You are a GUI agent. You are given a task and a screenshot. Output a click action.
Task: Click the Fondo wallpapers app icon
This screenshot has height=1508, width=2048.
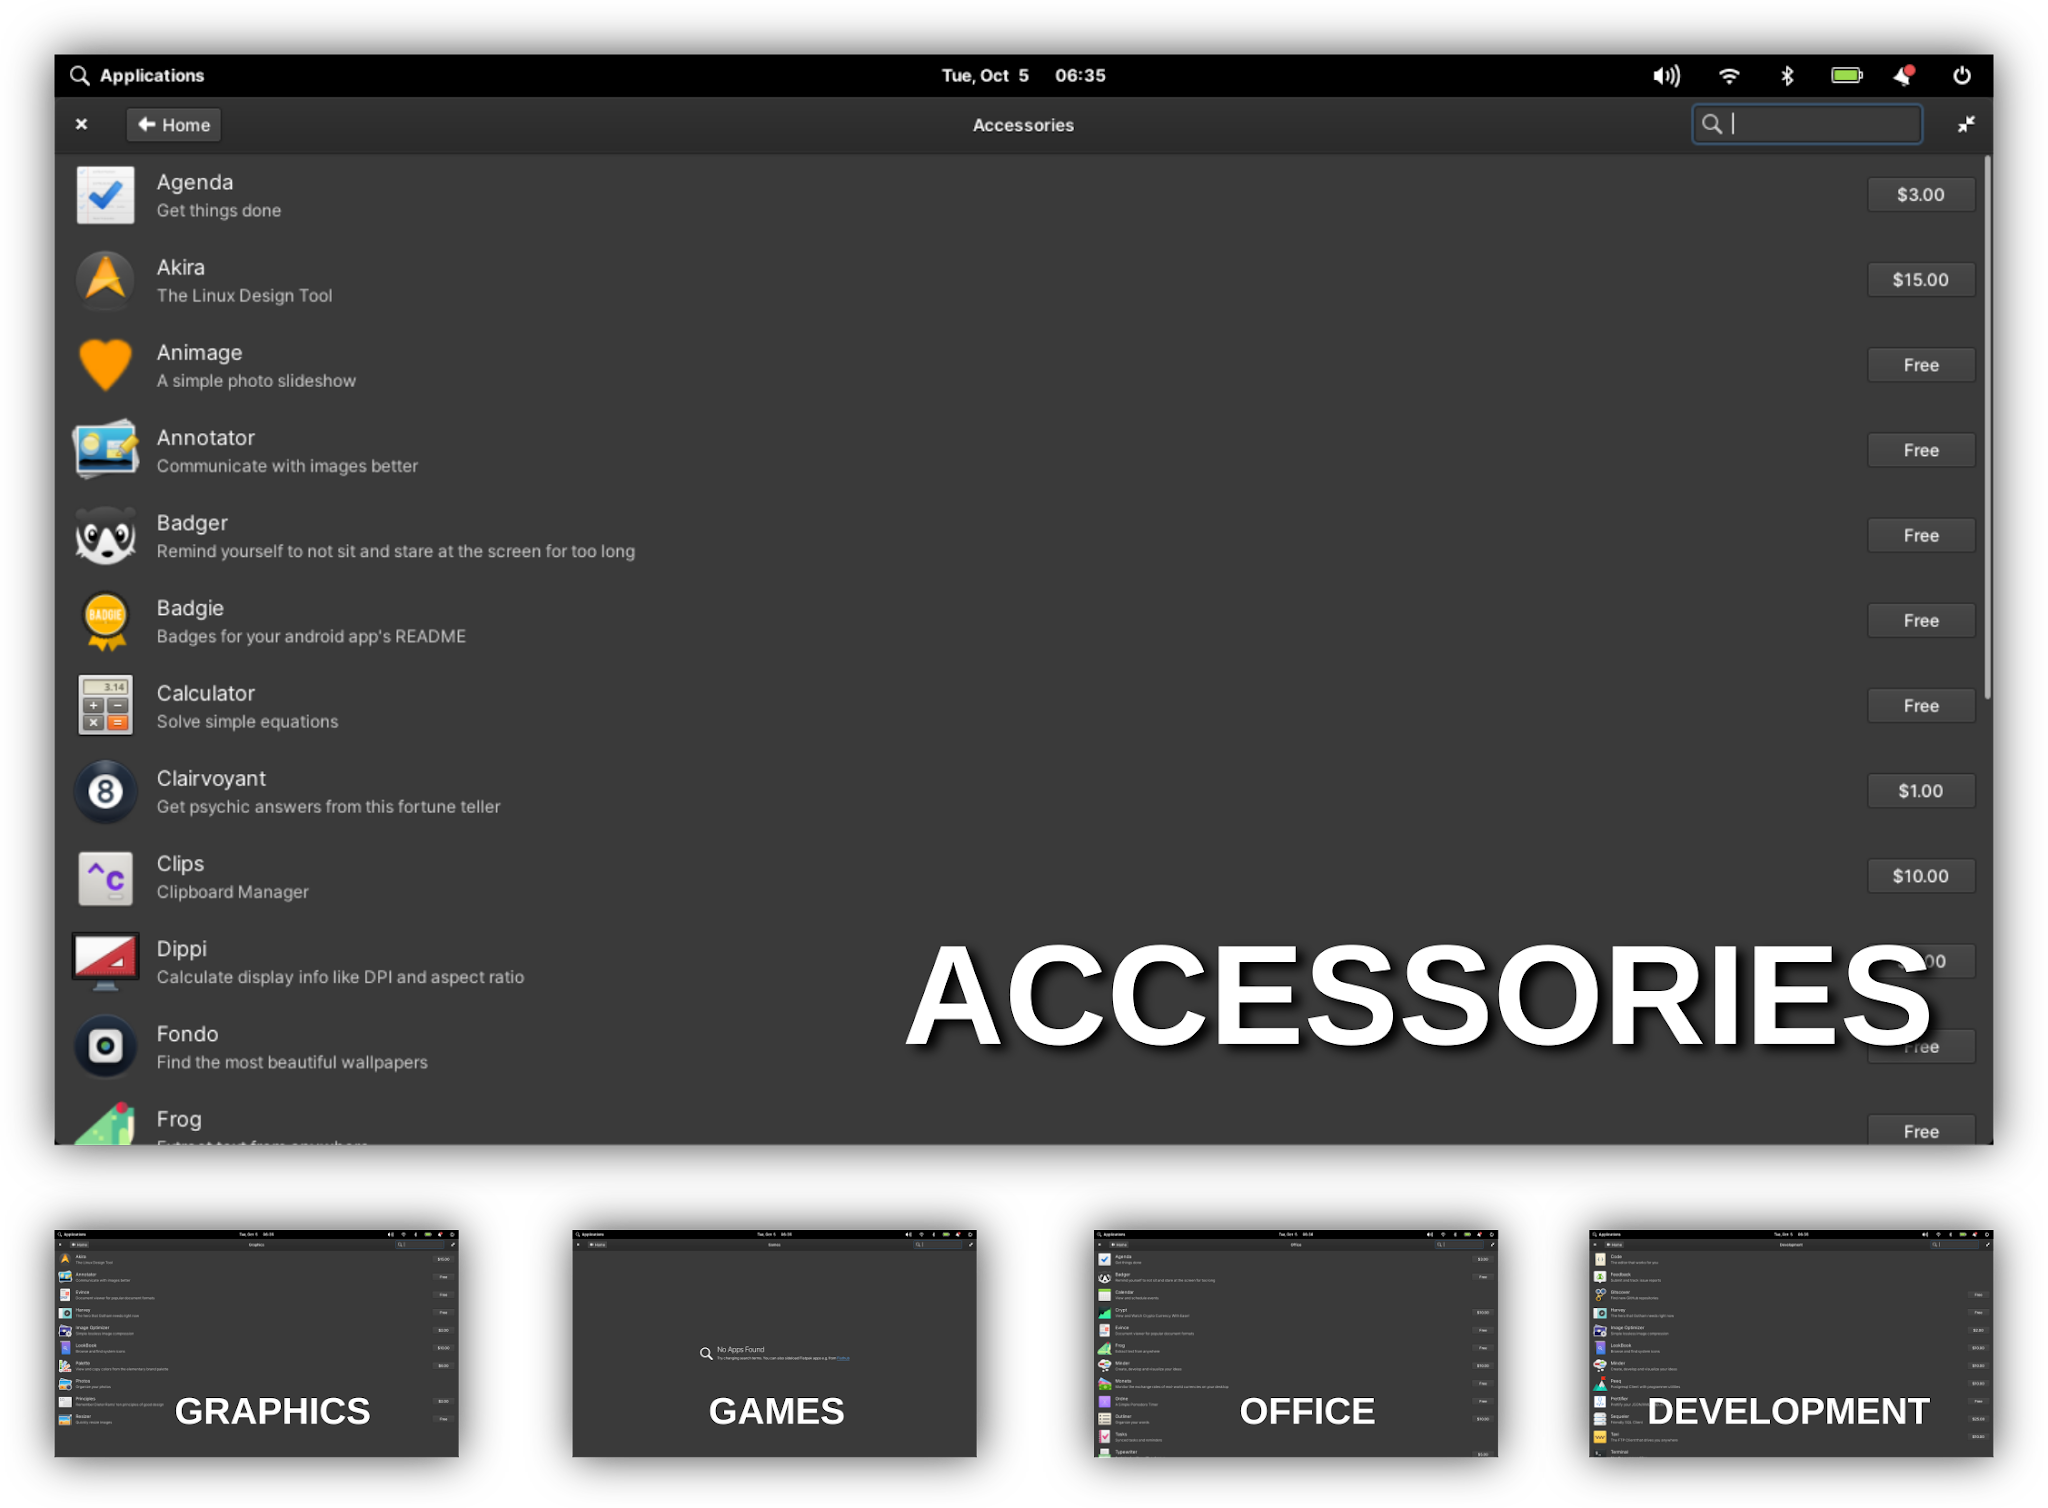(x=105, y=1047)
